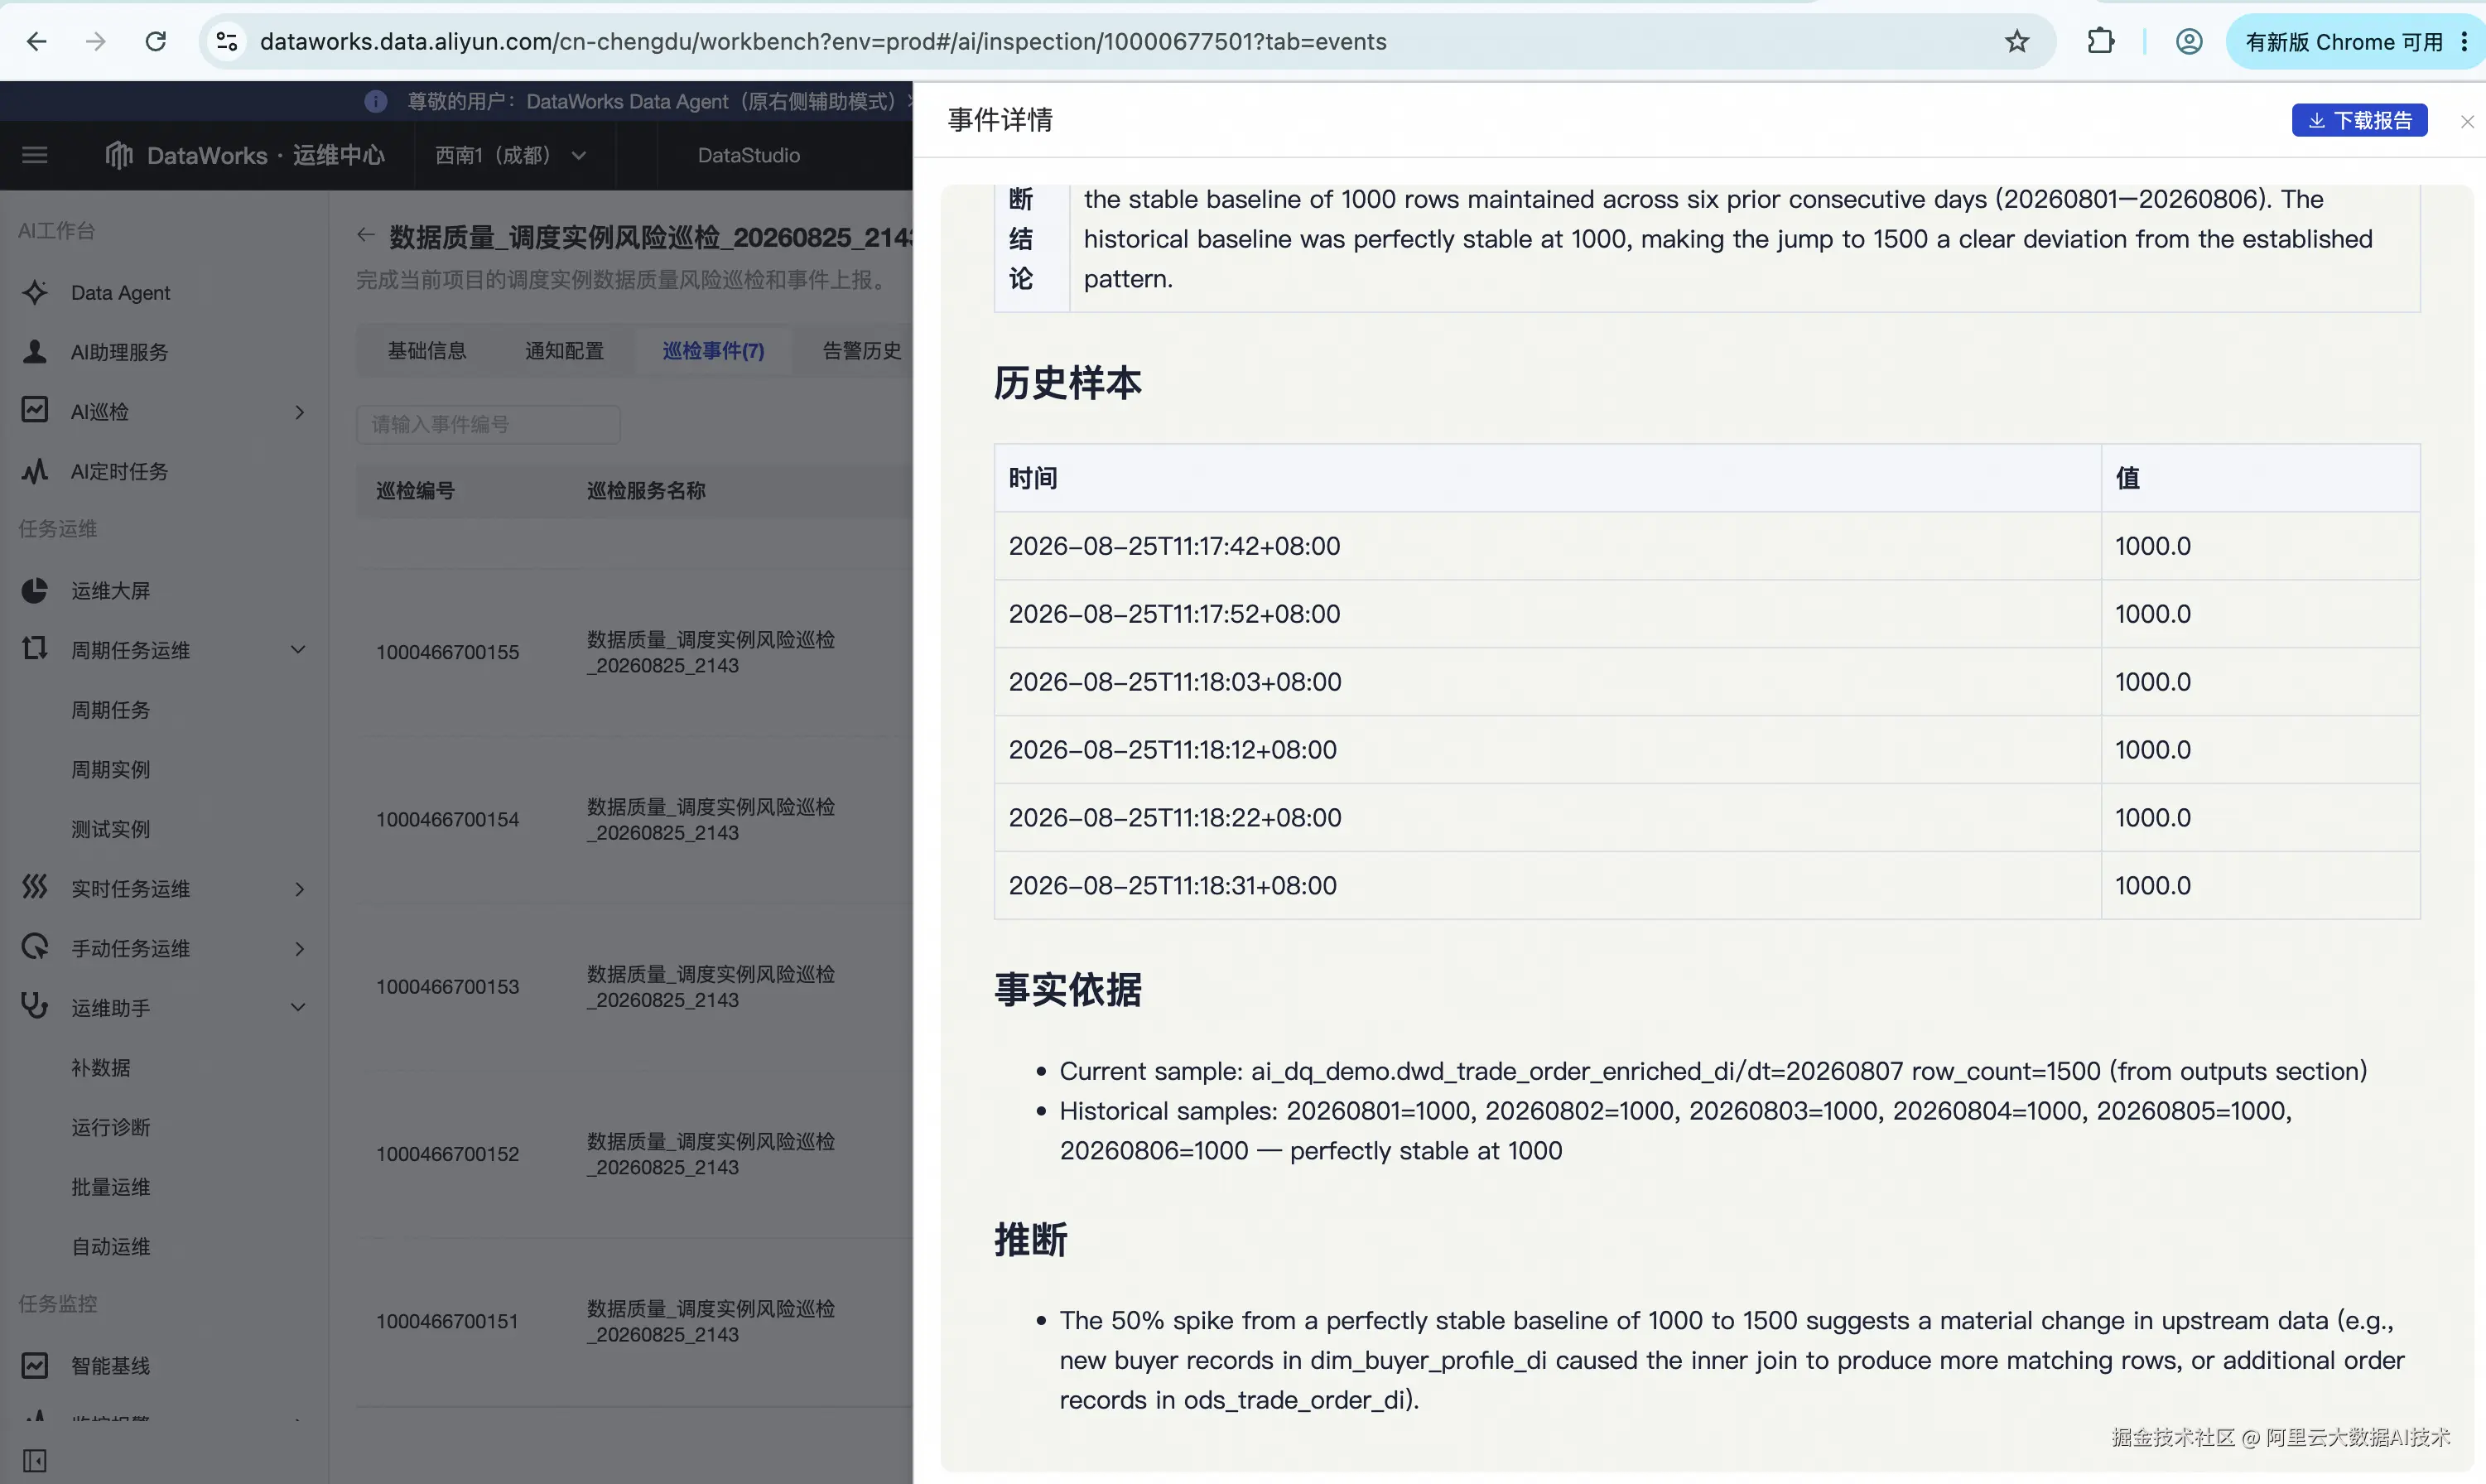Click the 请输入事件编号 search field

pos(488,424)
